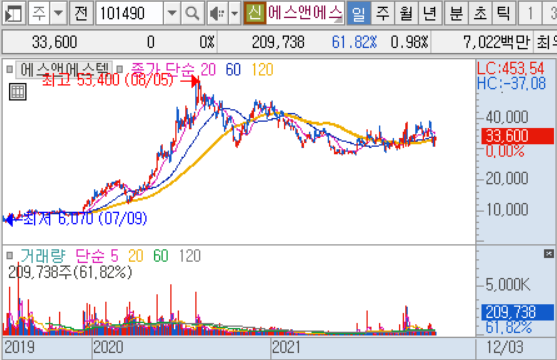The height and width of the screenshot is (360, 557).
Task: Toggle the square marker beside 종가 단순 label
Action: click(x=120, y=69)
